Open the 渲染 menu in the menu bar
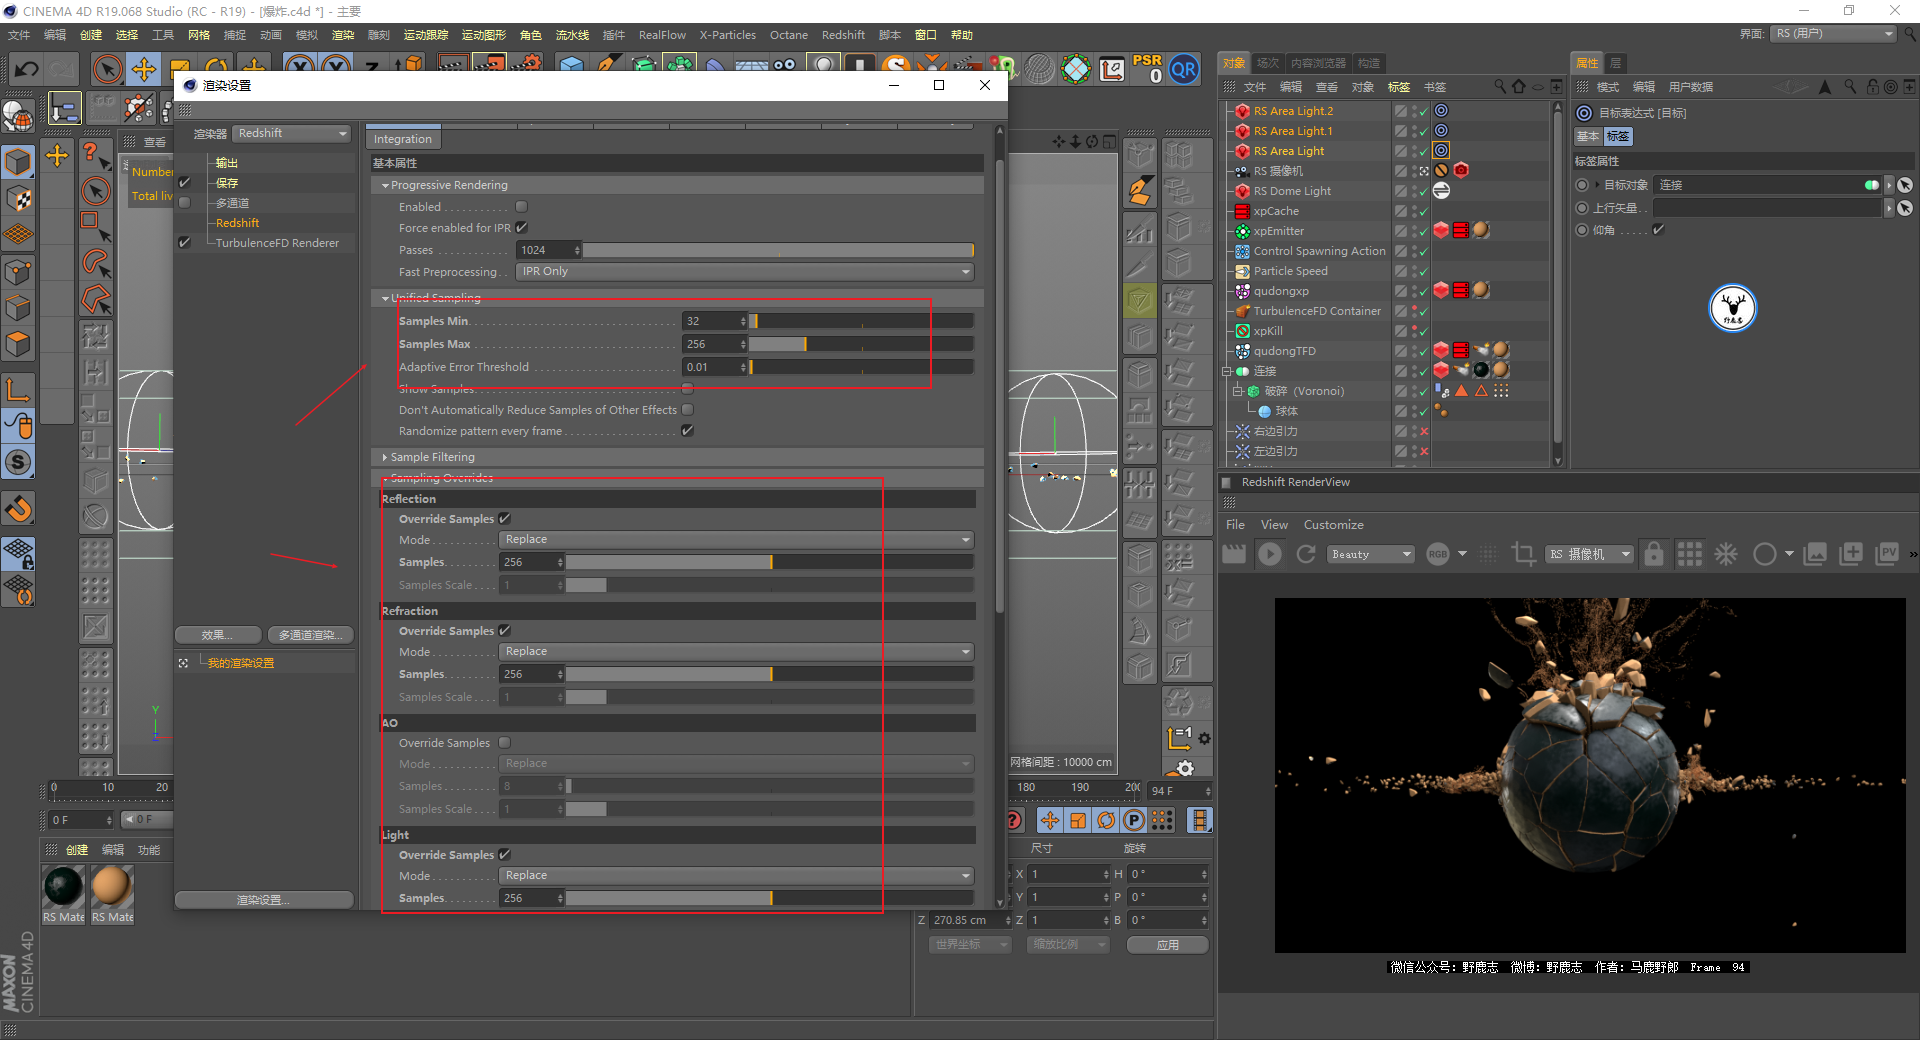 tap(343, 35)
